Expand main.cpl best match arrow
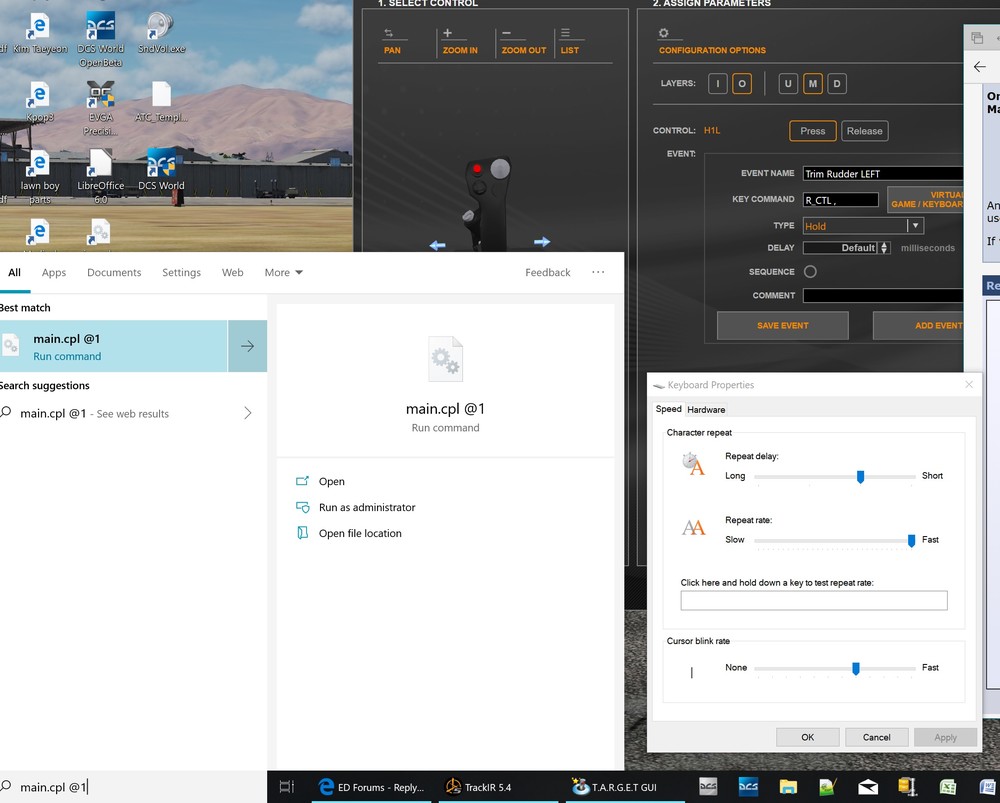Screen dimensions: 1000x803 247,346
